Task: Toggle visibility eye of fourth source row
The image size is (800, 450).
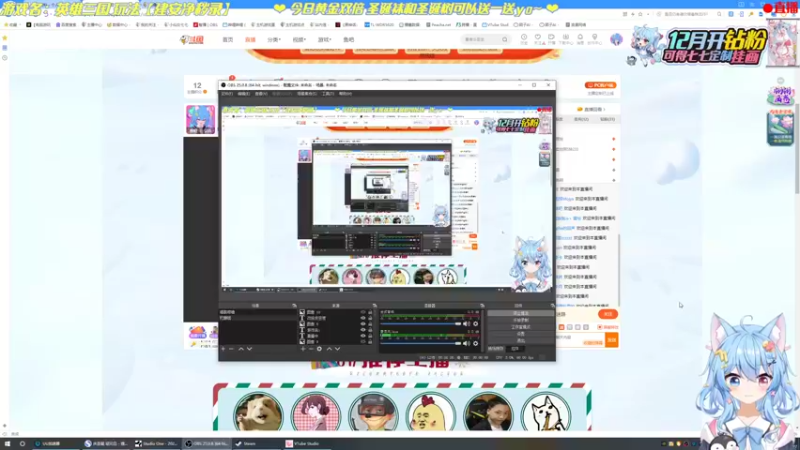Action: tap(363, 330)
